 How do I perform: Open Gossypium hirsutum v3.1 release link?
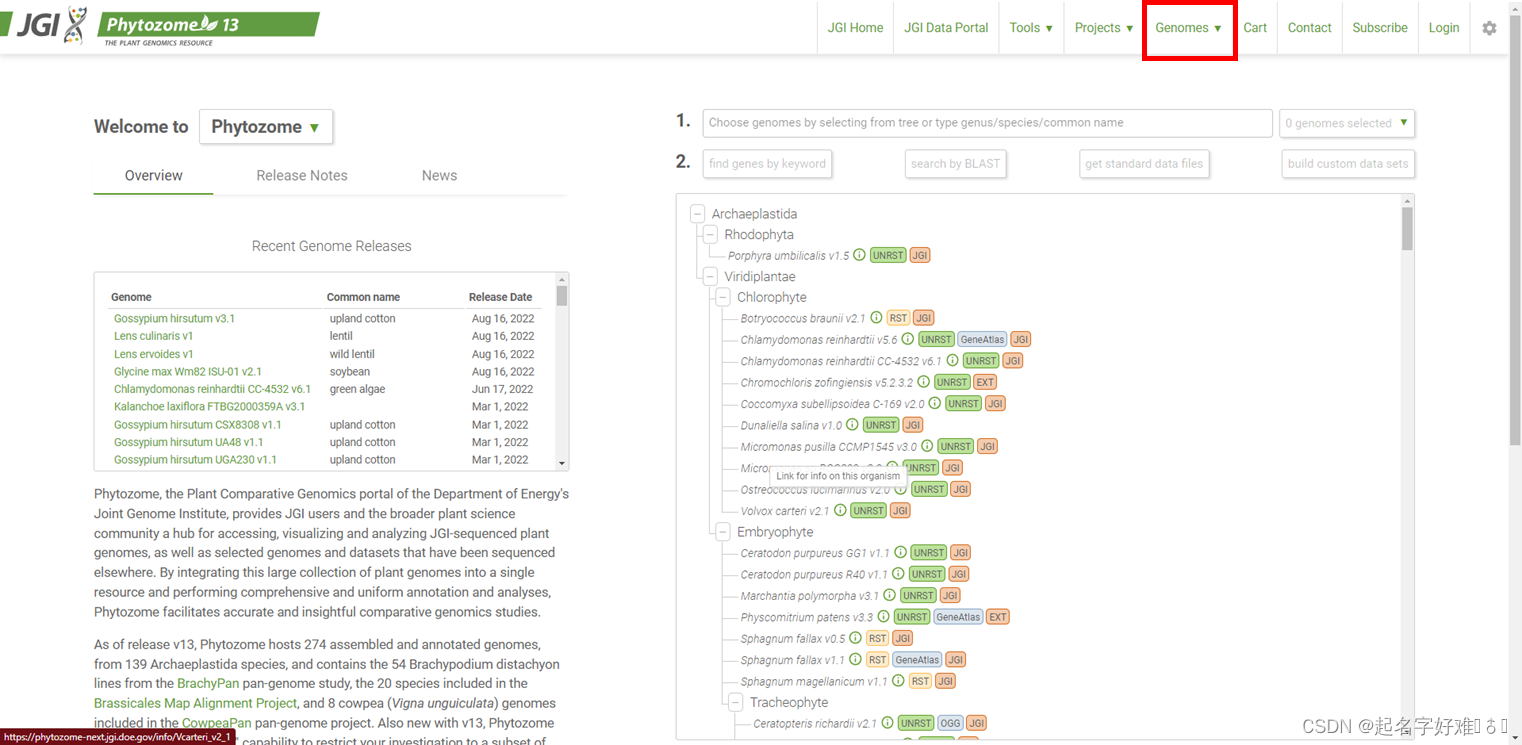point(174,318)
